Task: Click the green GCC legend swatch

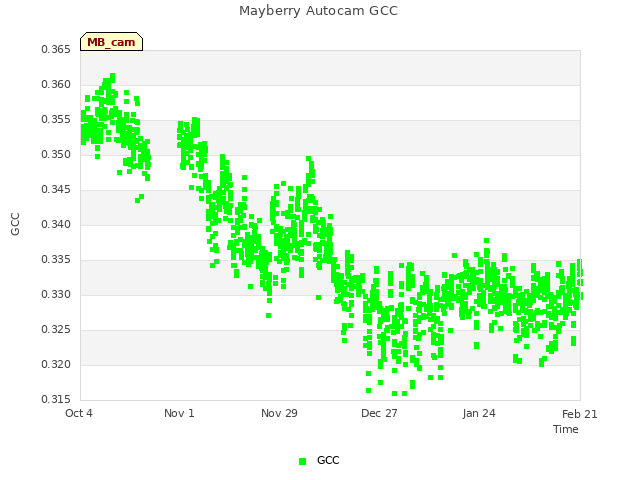Action: coord(302,461)
